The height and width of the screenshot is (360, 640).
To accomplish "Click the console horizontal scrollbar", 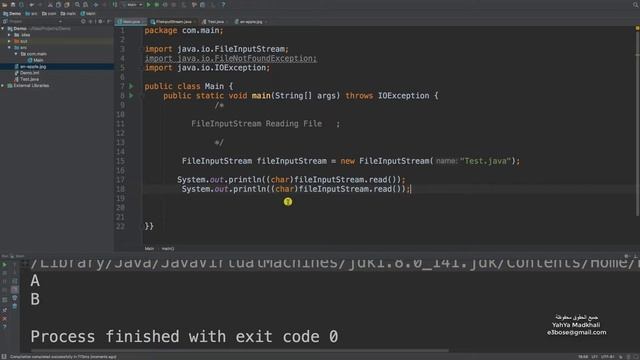I will (240, 350).
